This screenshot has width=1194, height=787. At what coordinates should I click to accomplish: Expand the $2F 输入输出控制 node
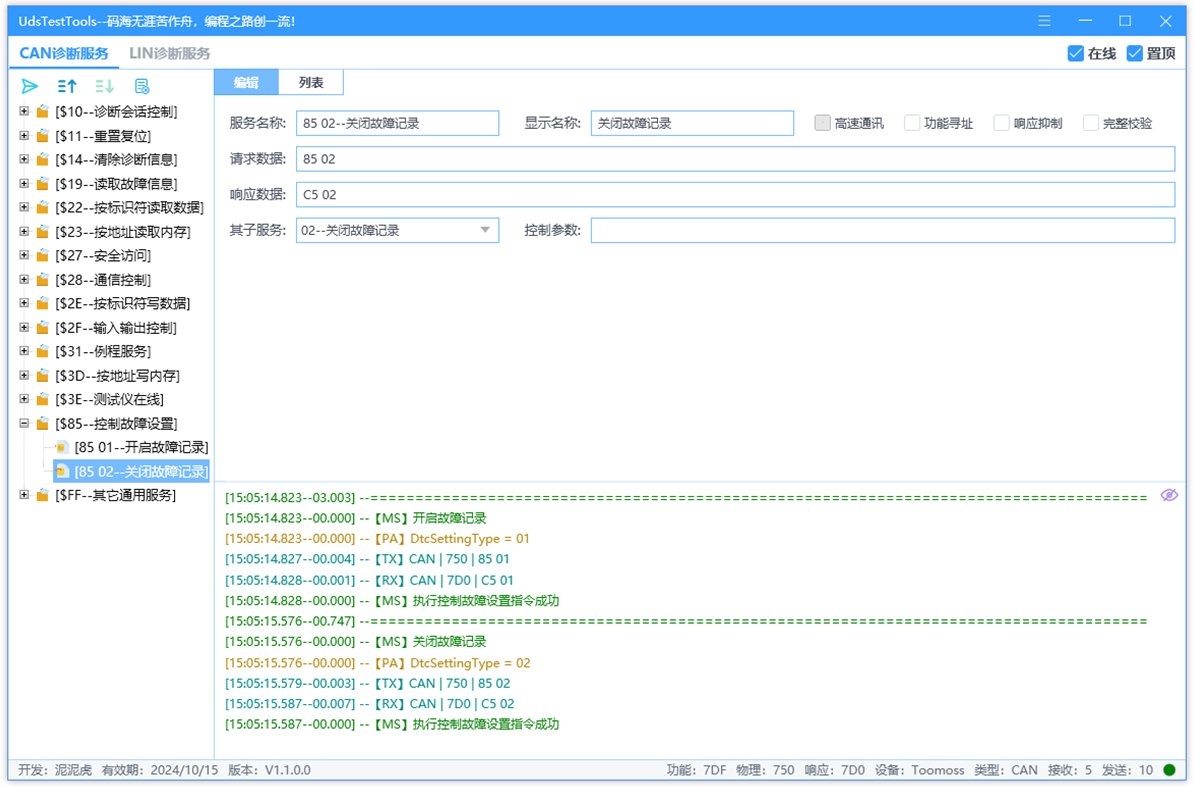point(24,327)
